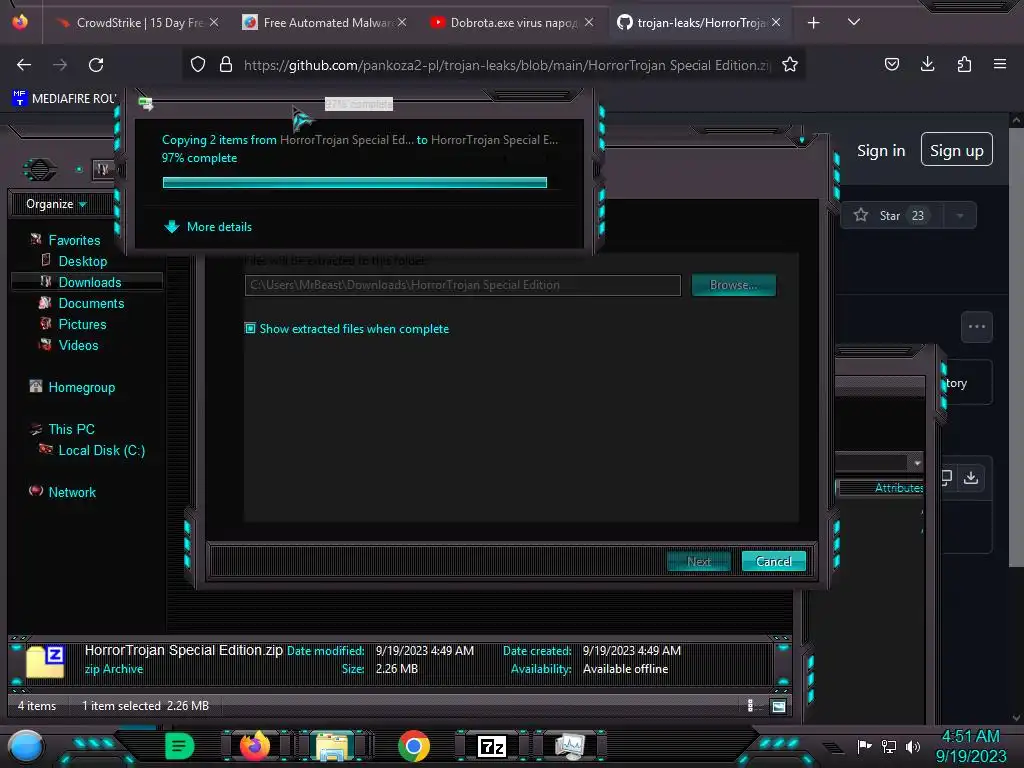This screenshot has width=1024, height=768.
Task: Click Sign in on GitHub
Action: click(x=881, y=151)
